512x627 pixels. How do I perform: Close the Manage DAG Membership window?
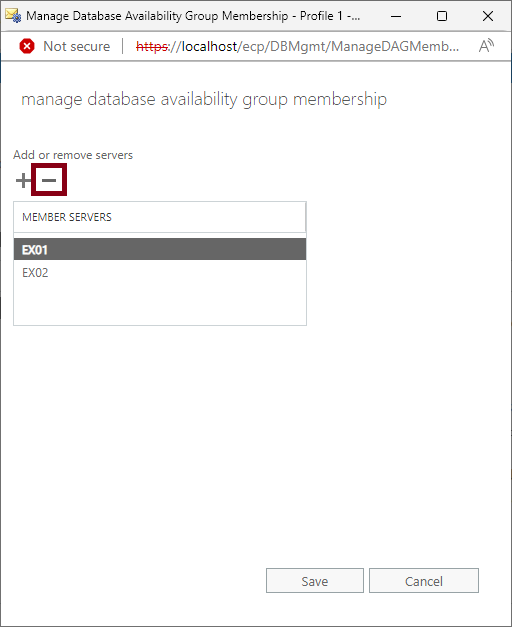[488, 16]
